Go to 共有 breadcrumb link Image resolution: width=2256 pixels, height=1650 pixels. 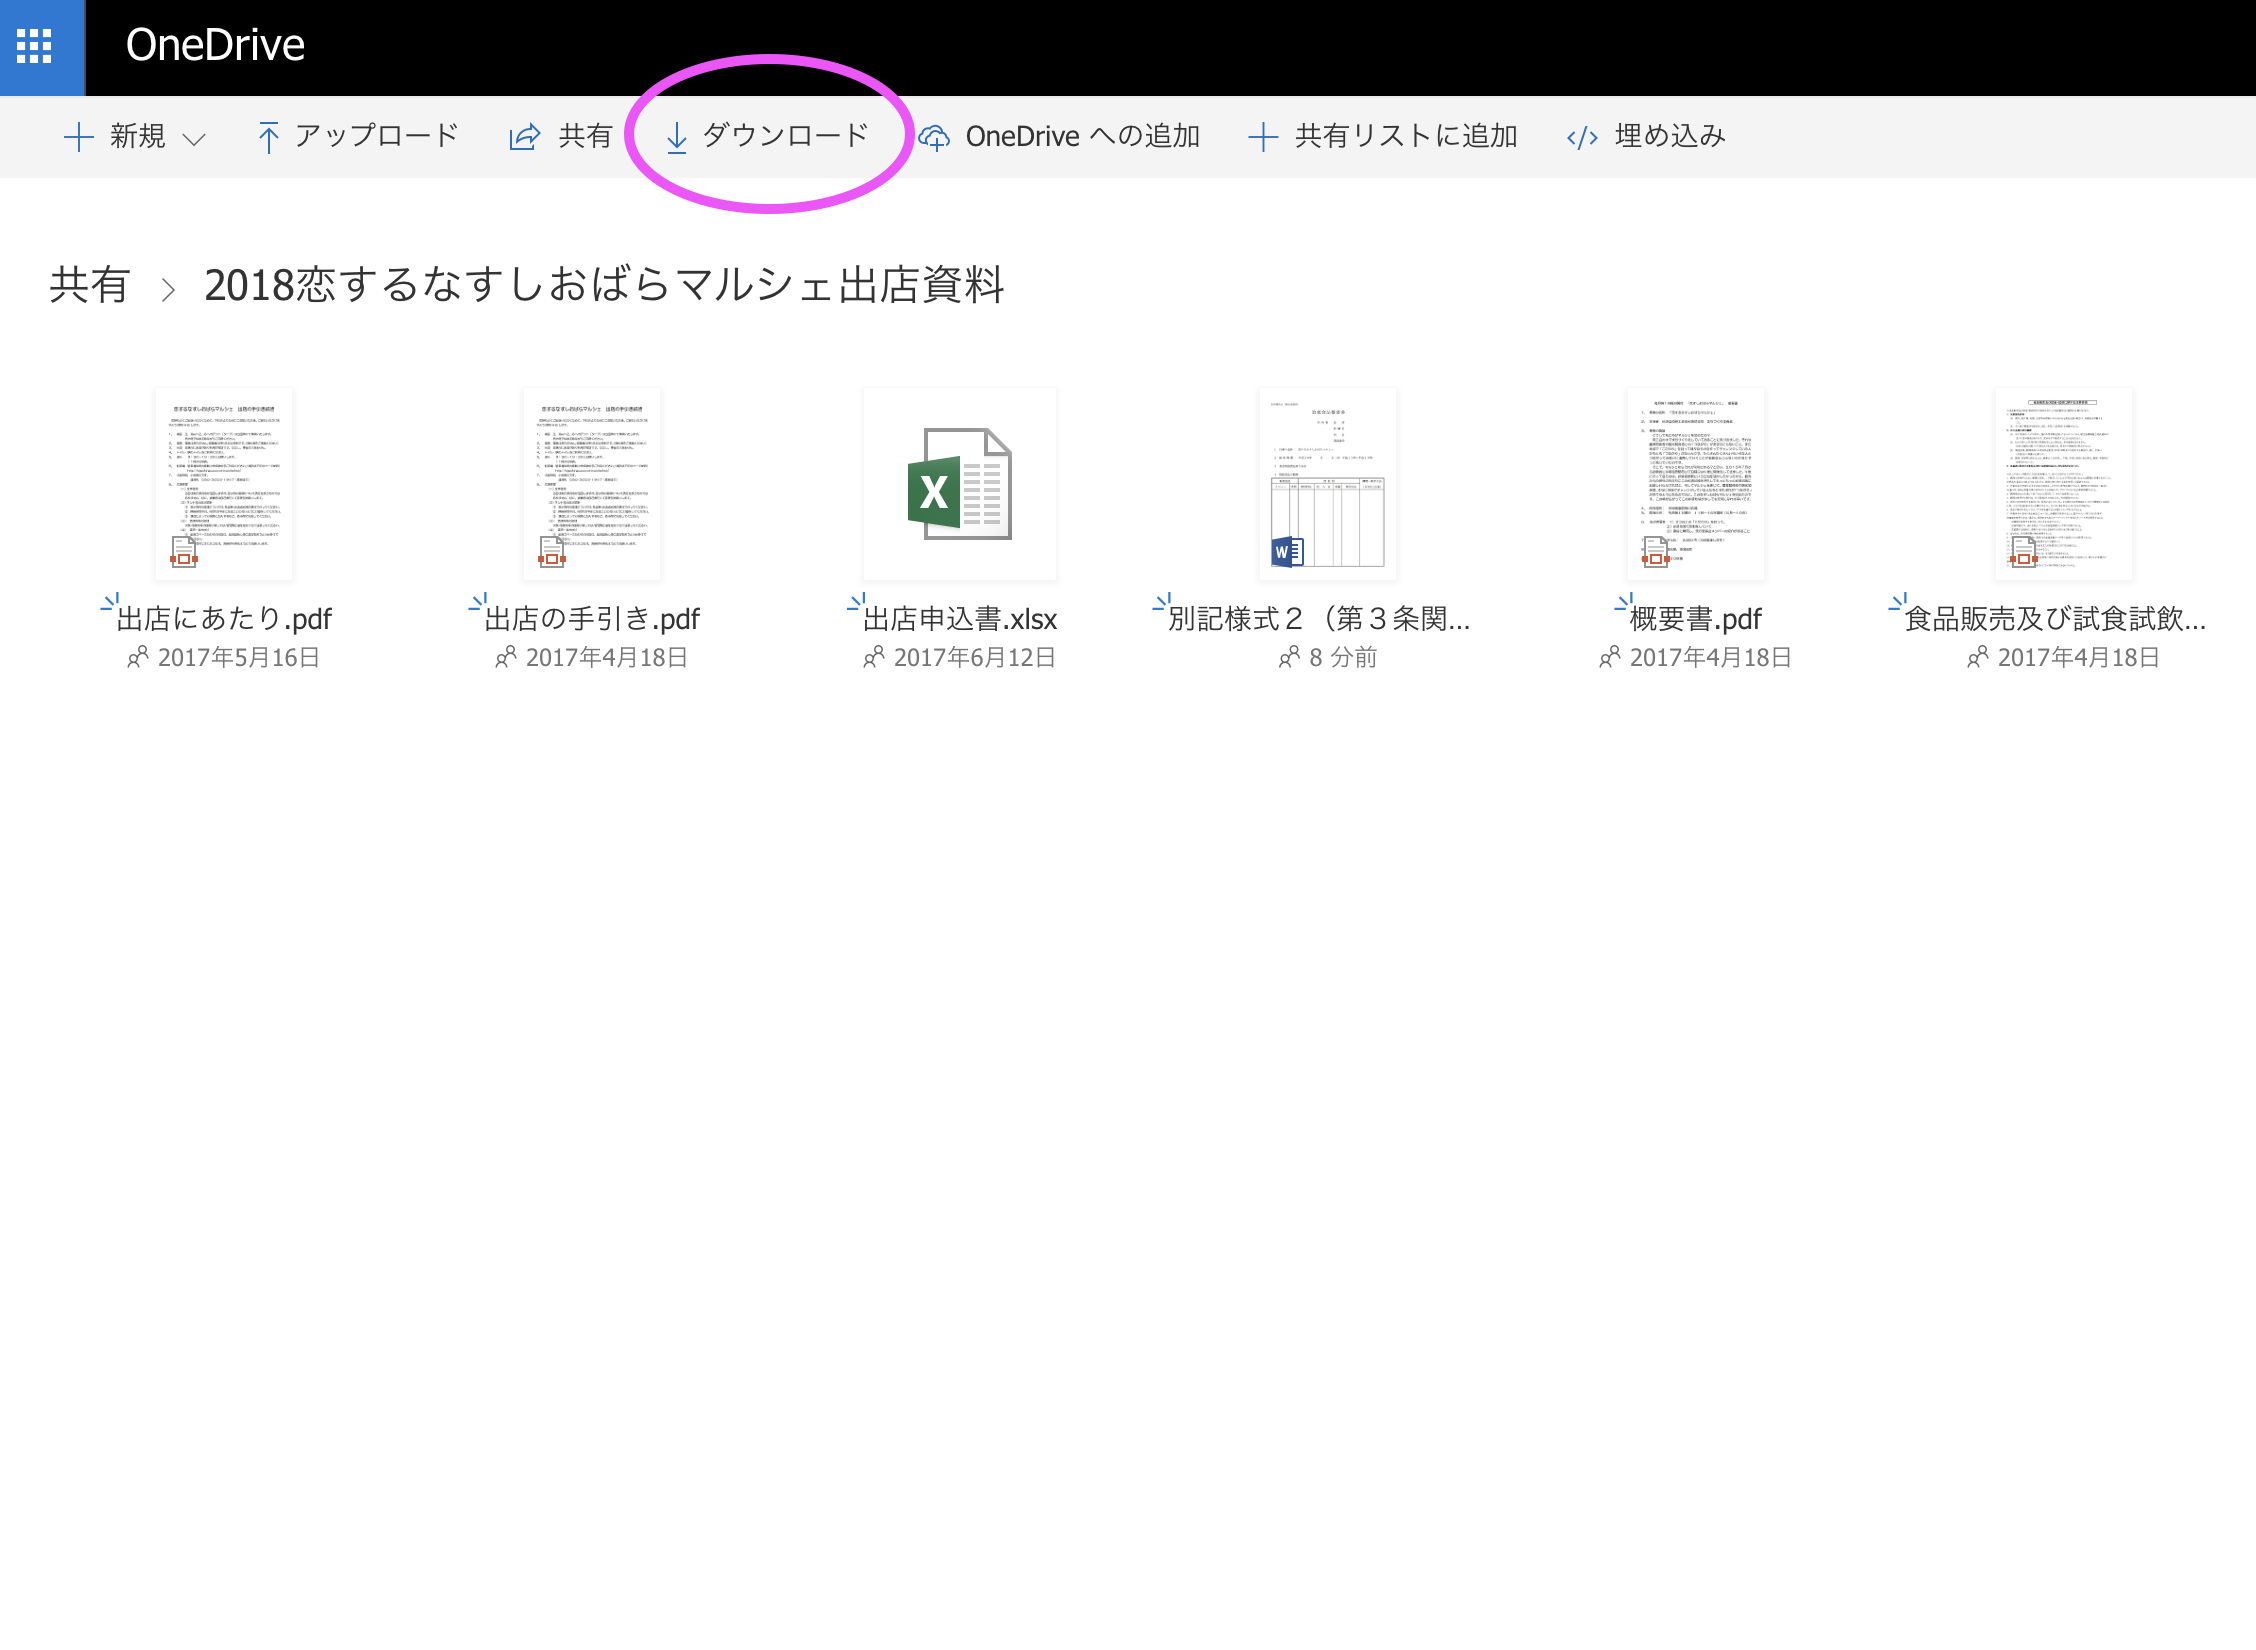coord(90,286)
